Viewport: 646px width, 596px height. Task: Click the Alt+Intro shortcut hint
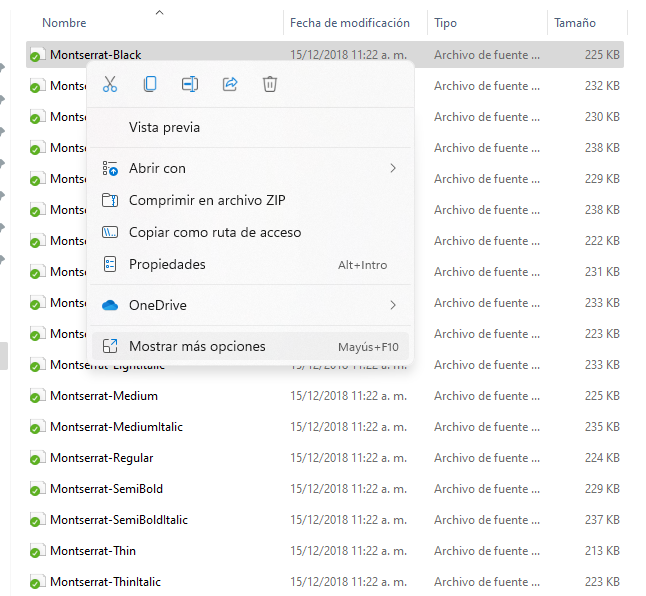tap(363, 265)
